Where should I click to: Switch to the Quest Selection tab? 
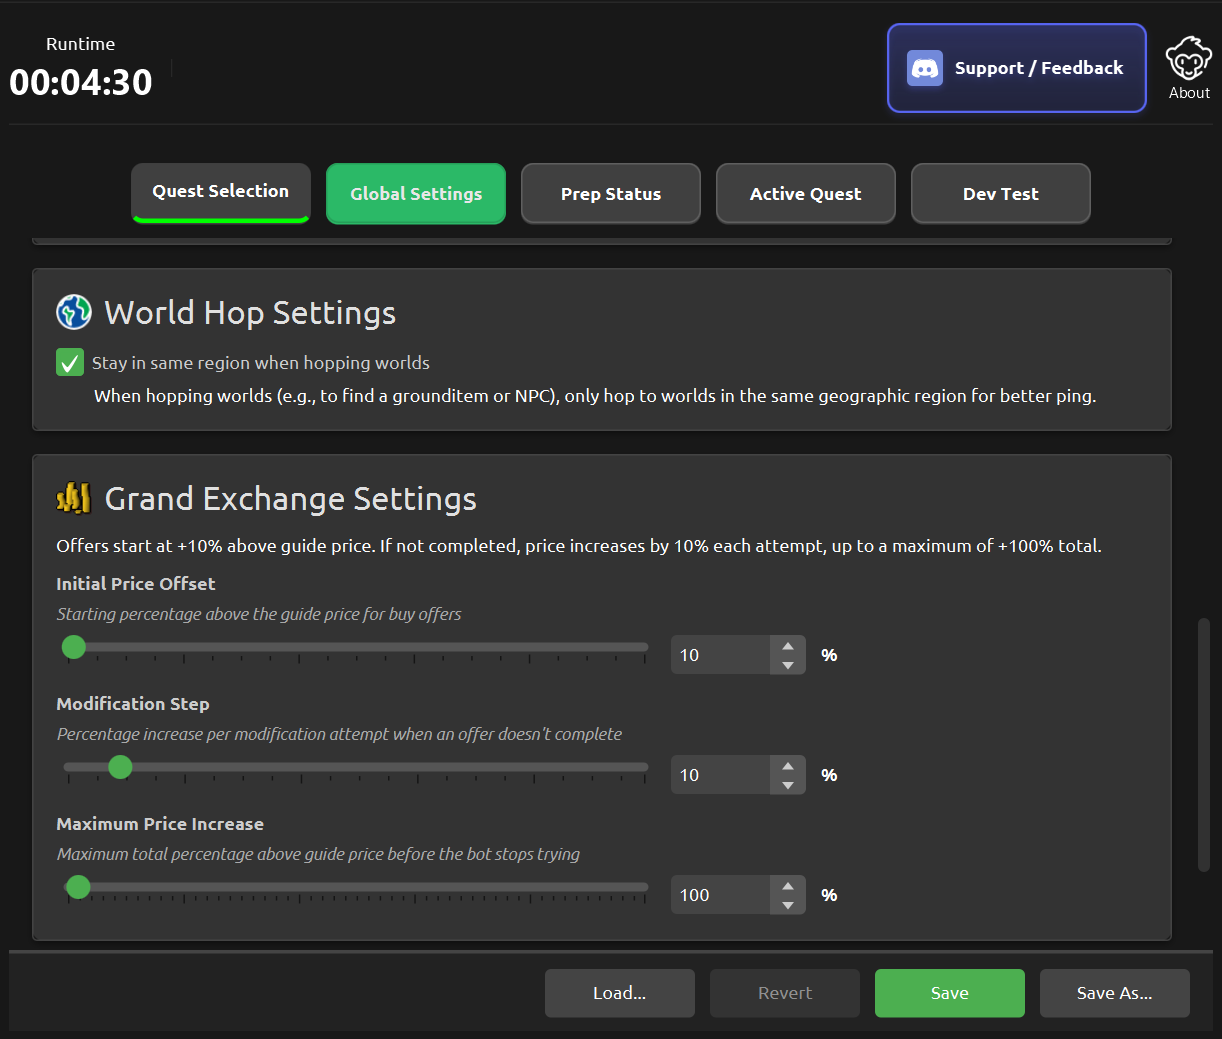(x=221, y=192)
